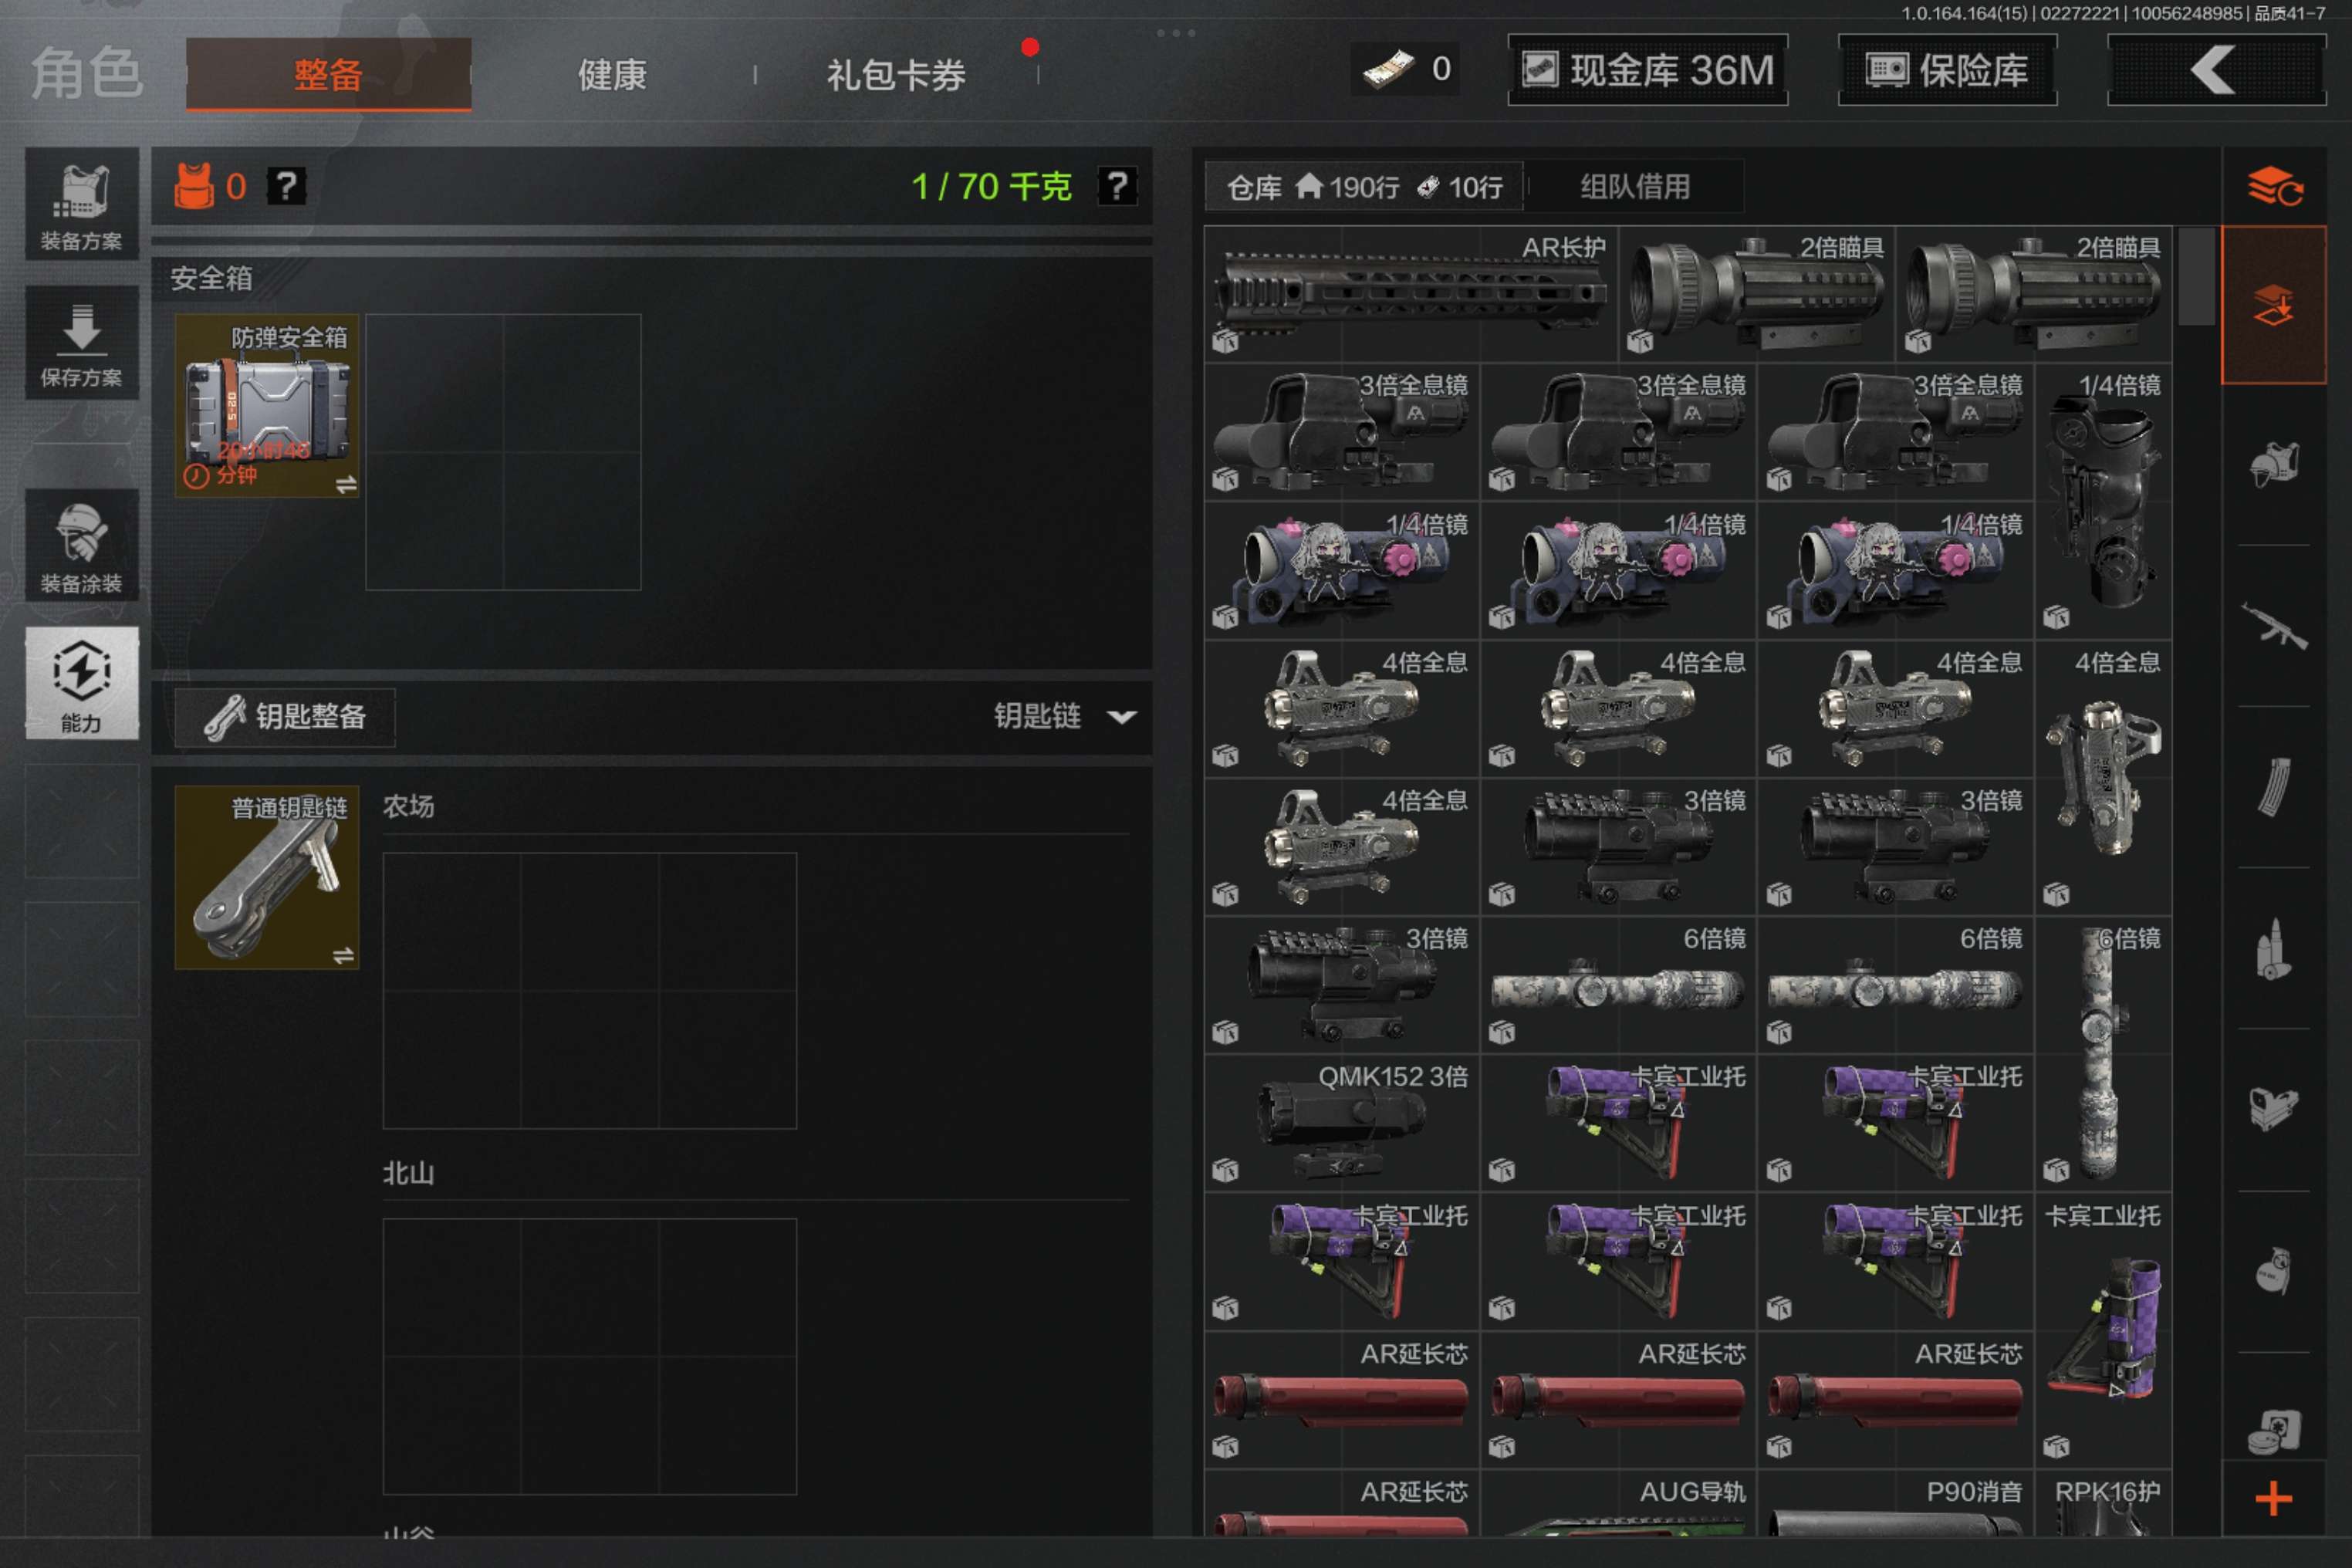This screenshot has height=1568, width=2352.
Task: Switch to the 健康 tab
Action: (612, 75)
